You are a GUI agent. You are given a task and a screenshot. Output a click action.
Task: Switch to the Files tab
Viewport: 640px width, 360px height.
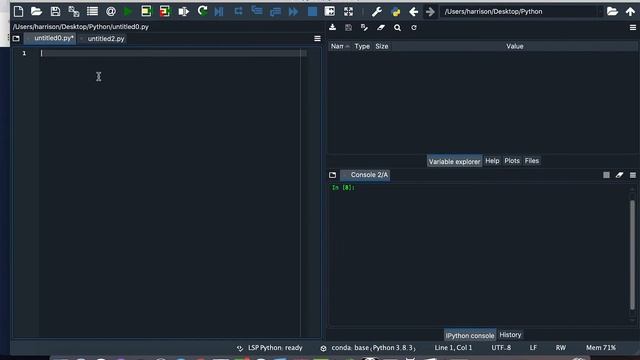pos(532,161)
